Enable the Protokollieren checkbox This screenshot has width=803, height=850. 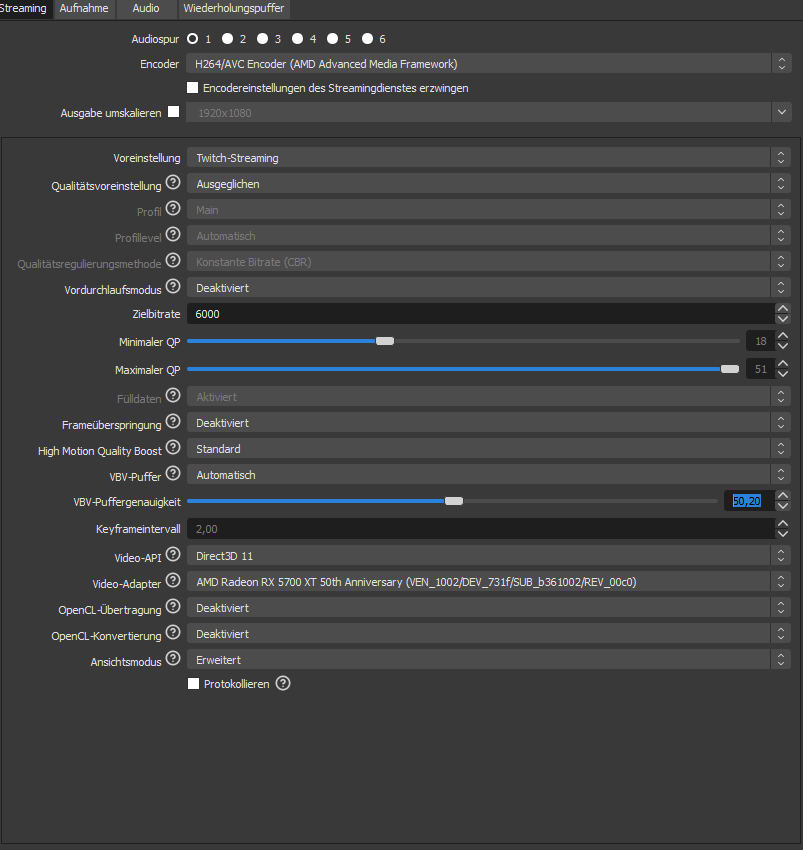click(194, 684)
